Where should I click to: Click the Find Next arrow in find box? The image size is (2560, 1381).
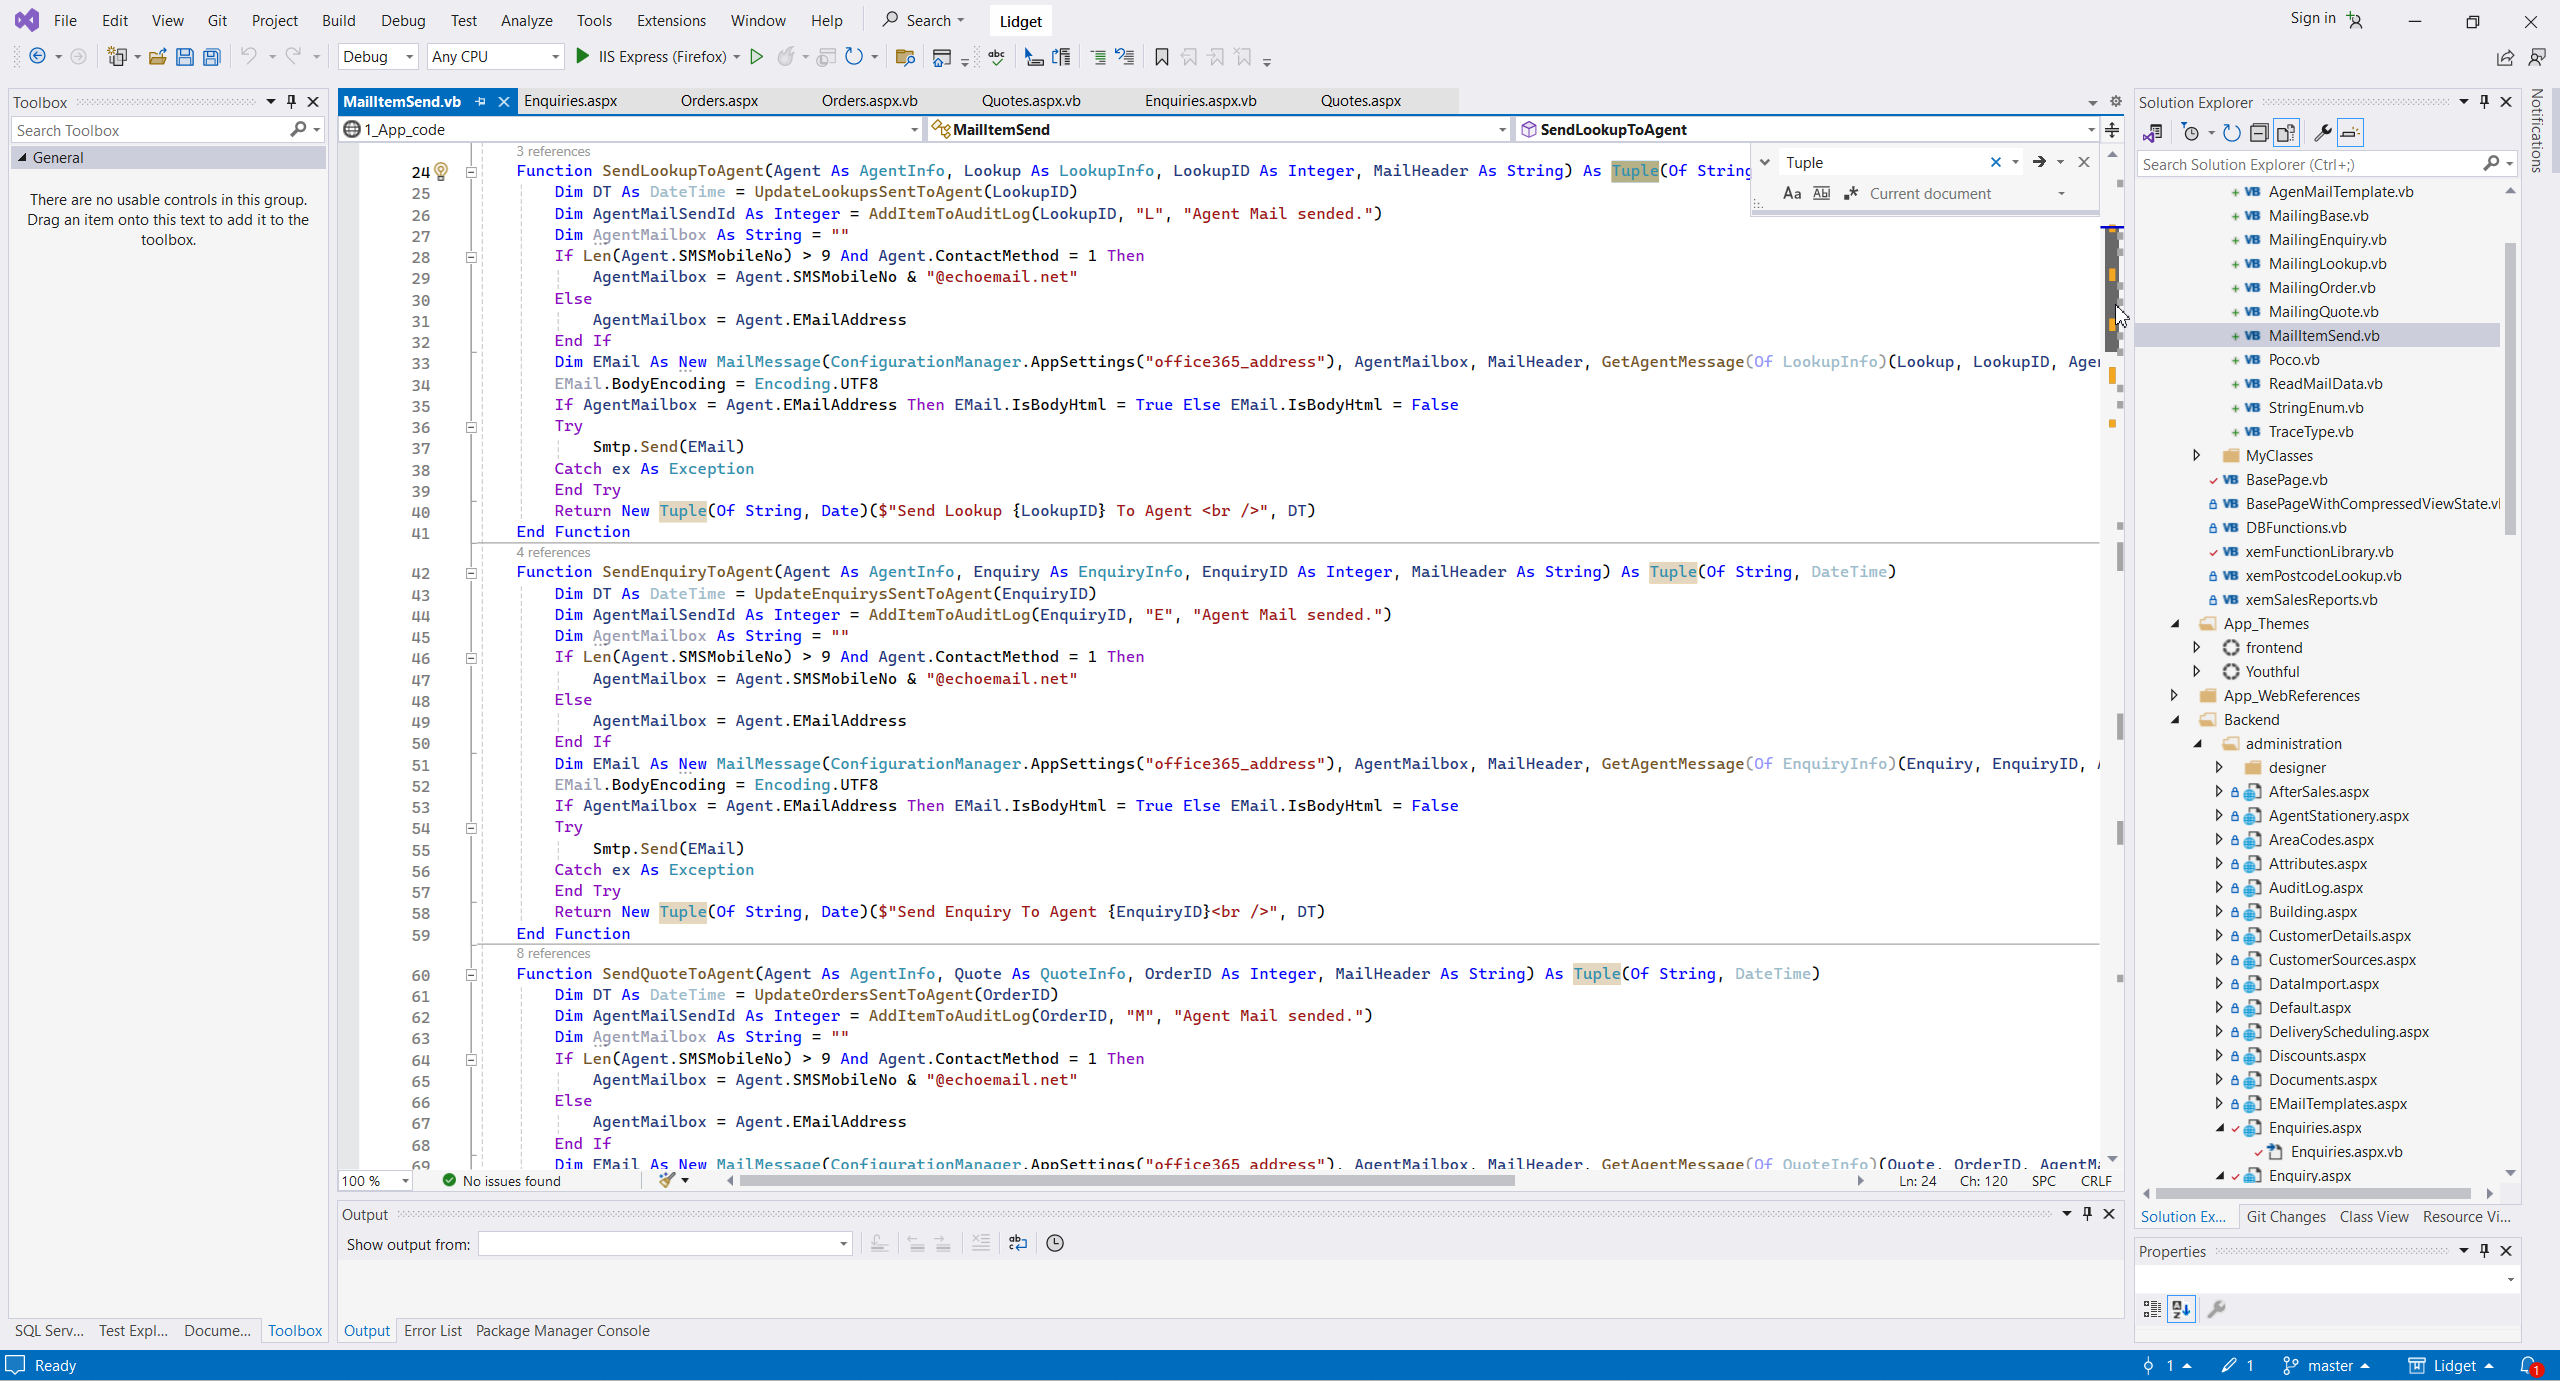coord(2038,162)
